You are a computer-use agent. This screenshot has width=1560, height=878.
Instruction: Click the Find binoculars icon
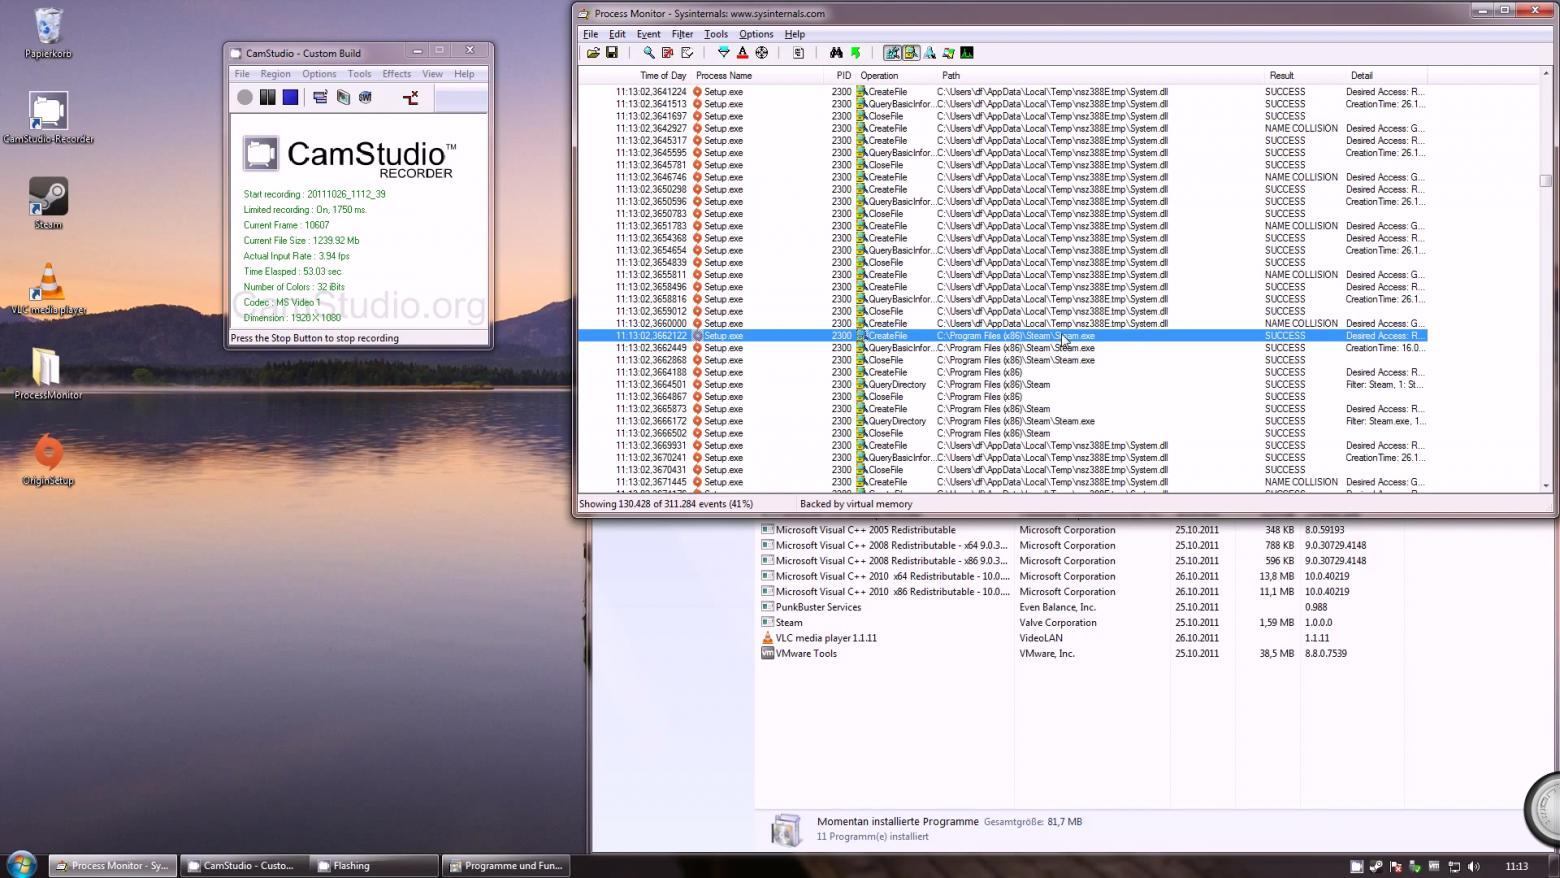tap(836, 53)
